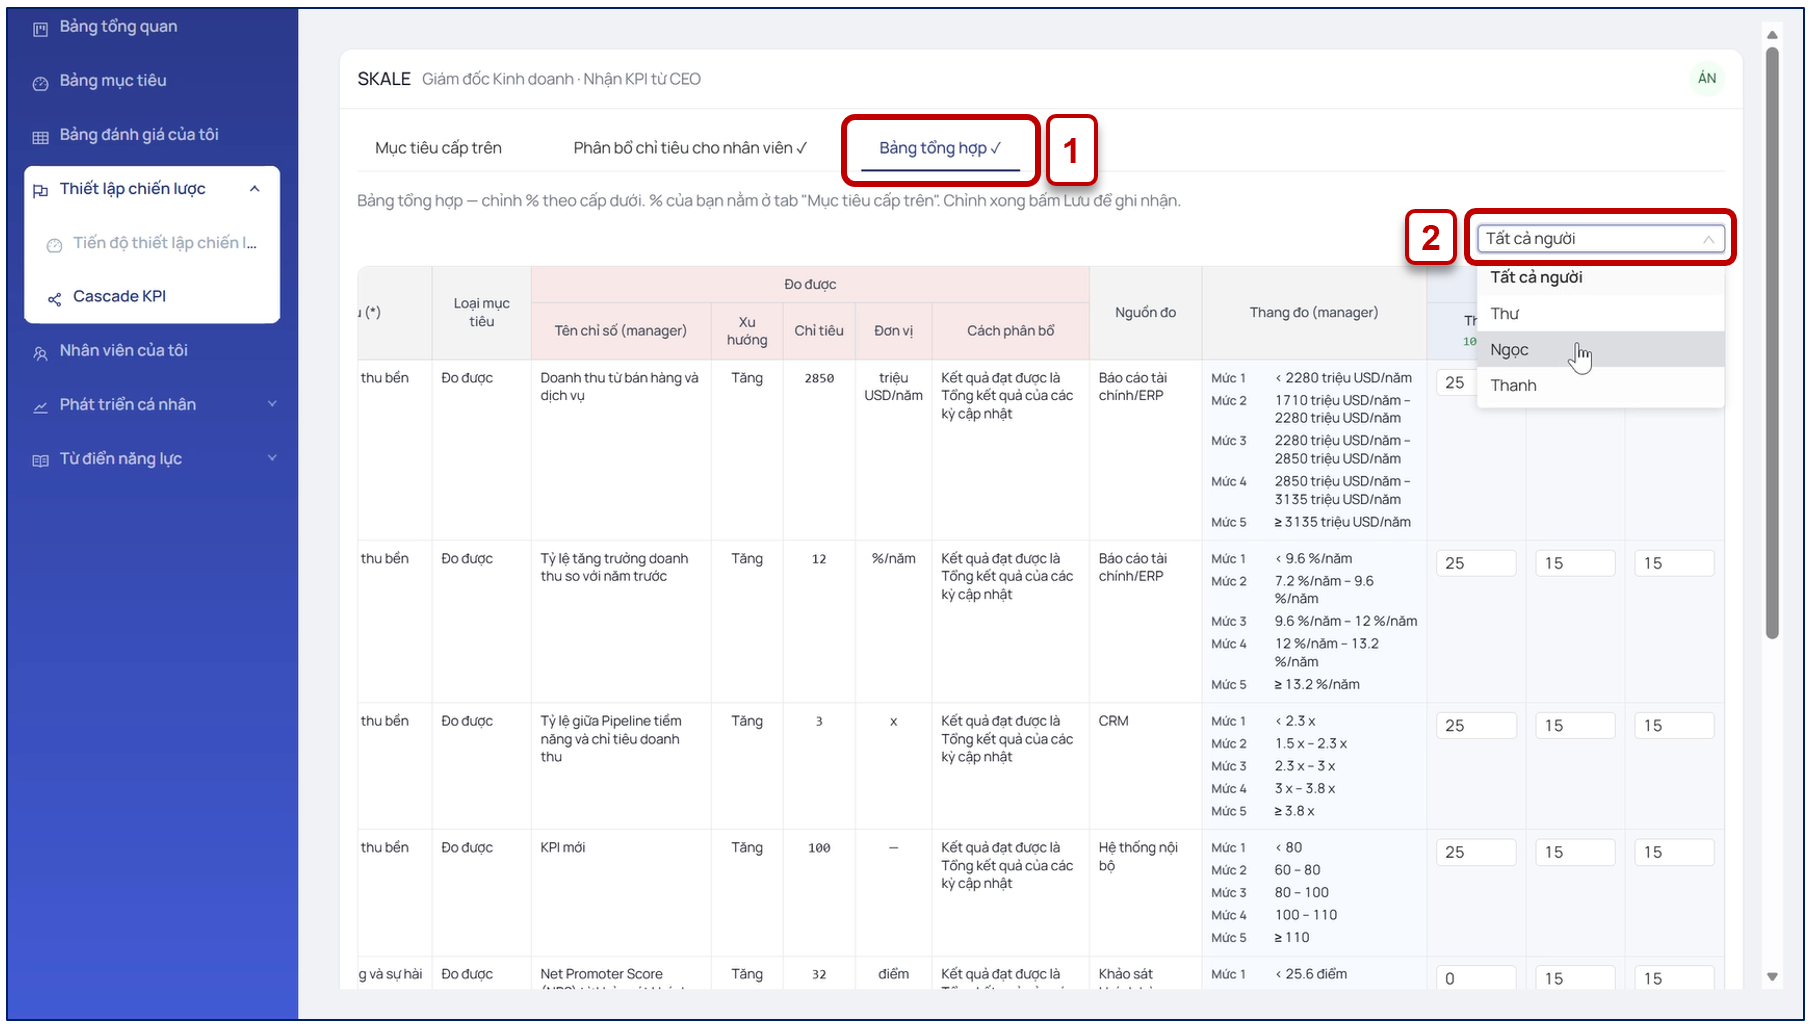1812x1024 pixels.
Task: Open Phân bổ chỉ tiêu cho nhân viên tab
Action: coord(690,148)
